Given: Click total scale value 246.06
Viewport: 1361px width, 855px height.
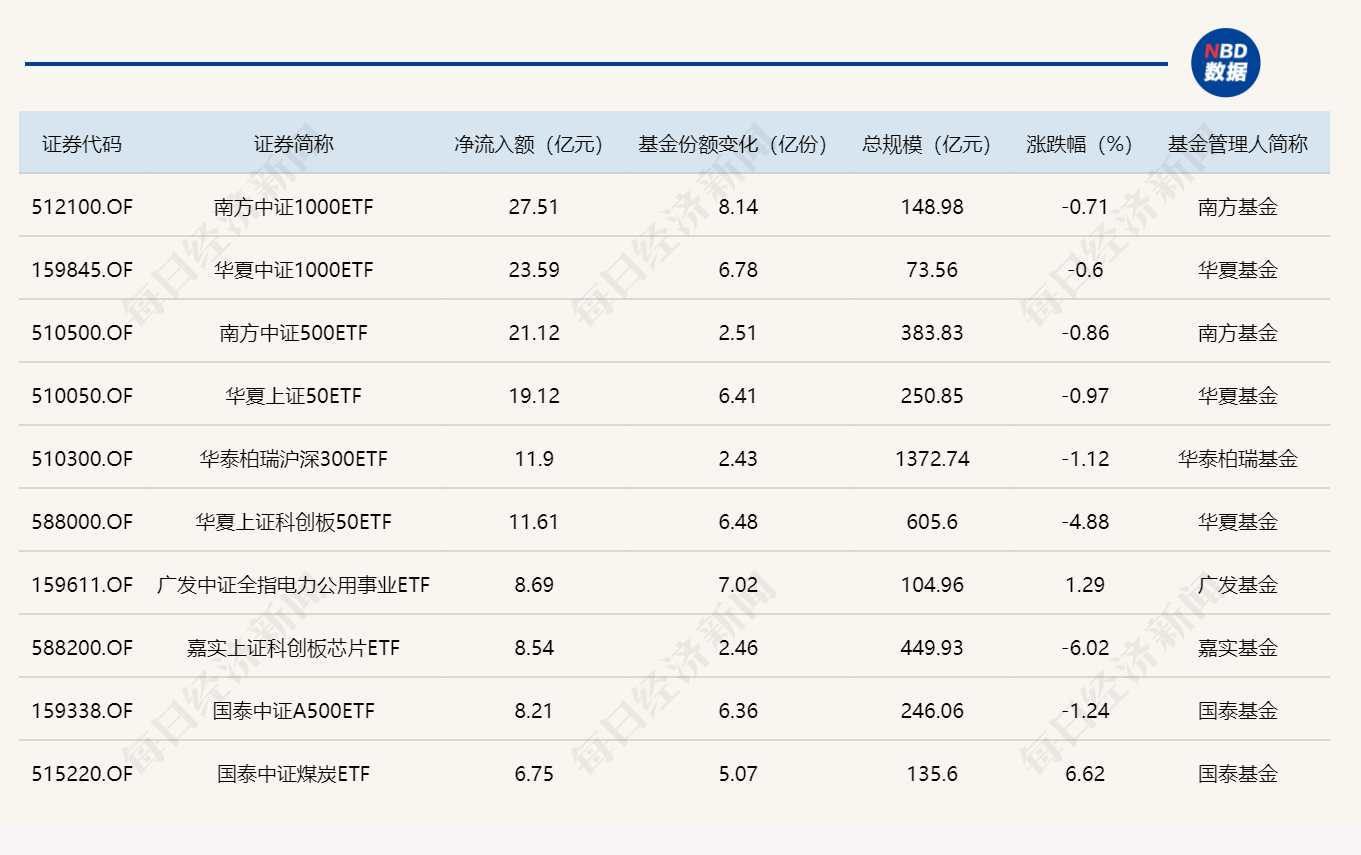Looking at the screenshot, I should [931, 711].
